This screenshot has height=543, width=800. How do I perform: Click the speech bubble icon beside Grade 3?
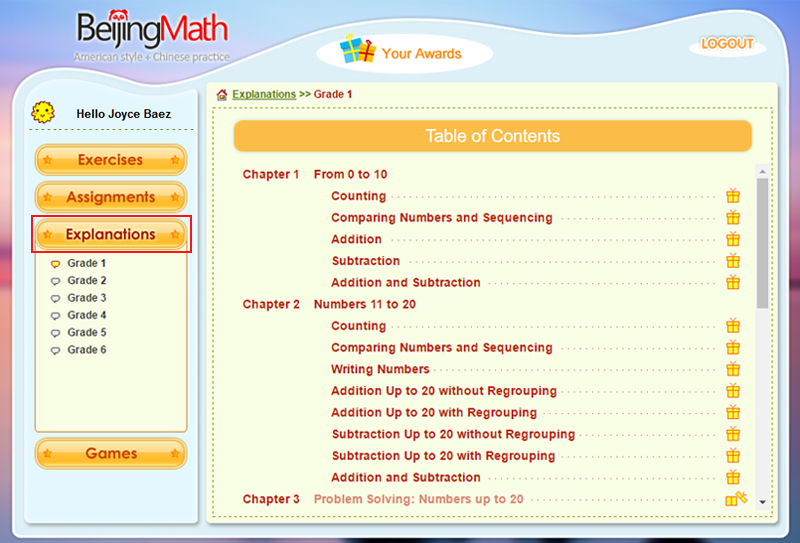tap(55, 299)
